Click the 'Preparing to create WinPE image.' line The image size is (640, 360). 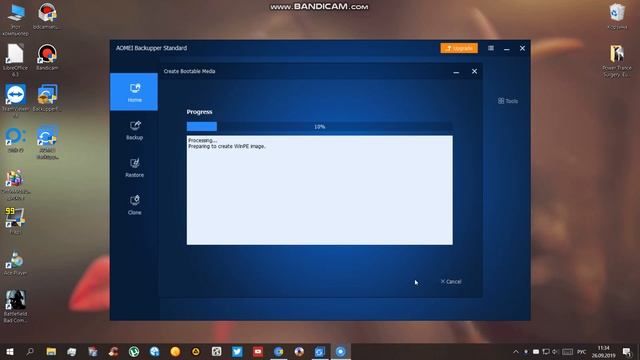(x=227, y=146)
